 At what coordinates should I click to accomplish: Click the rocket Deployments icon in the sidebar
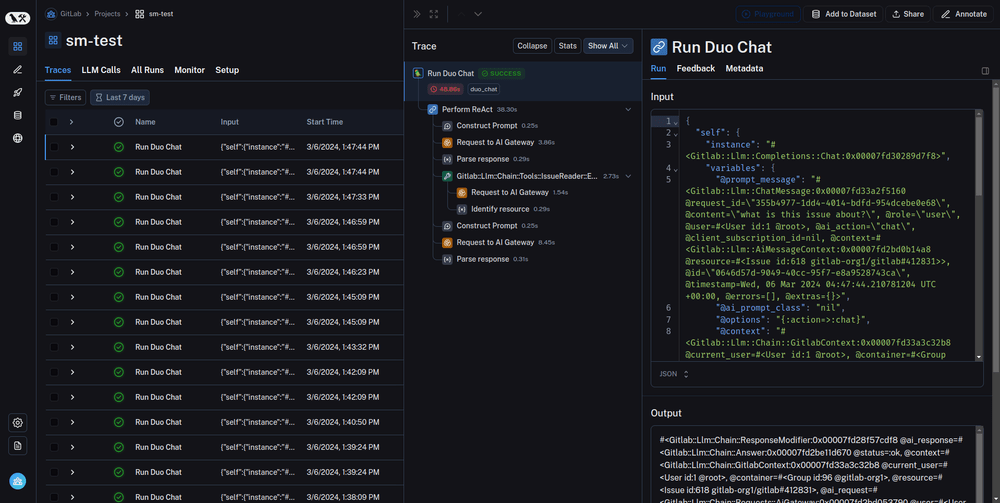18,92
